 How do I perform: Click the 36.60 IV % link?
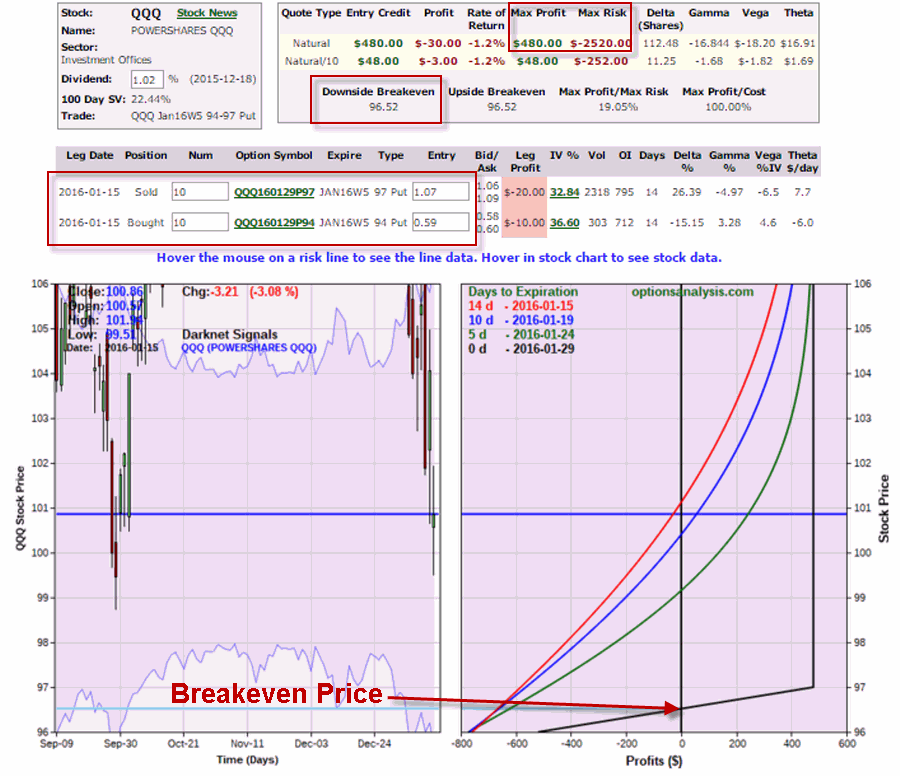point(564,223)
